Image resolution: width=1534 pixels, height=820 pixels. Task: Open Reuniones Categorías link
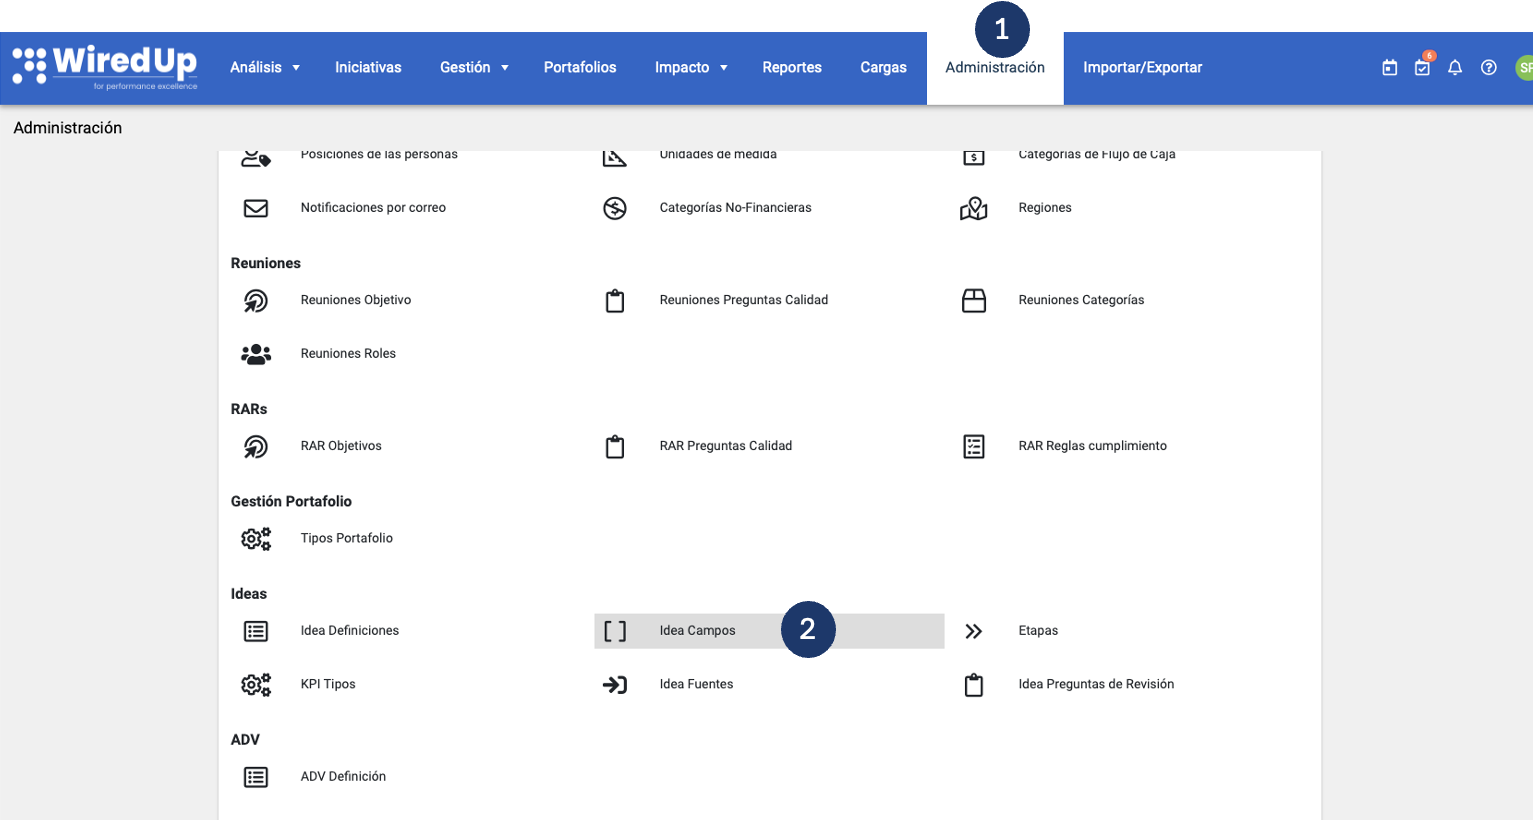(x=1081, y=300)
